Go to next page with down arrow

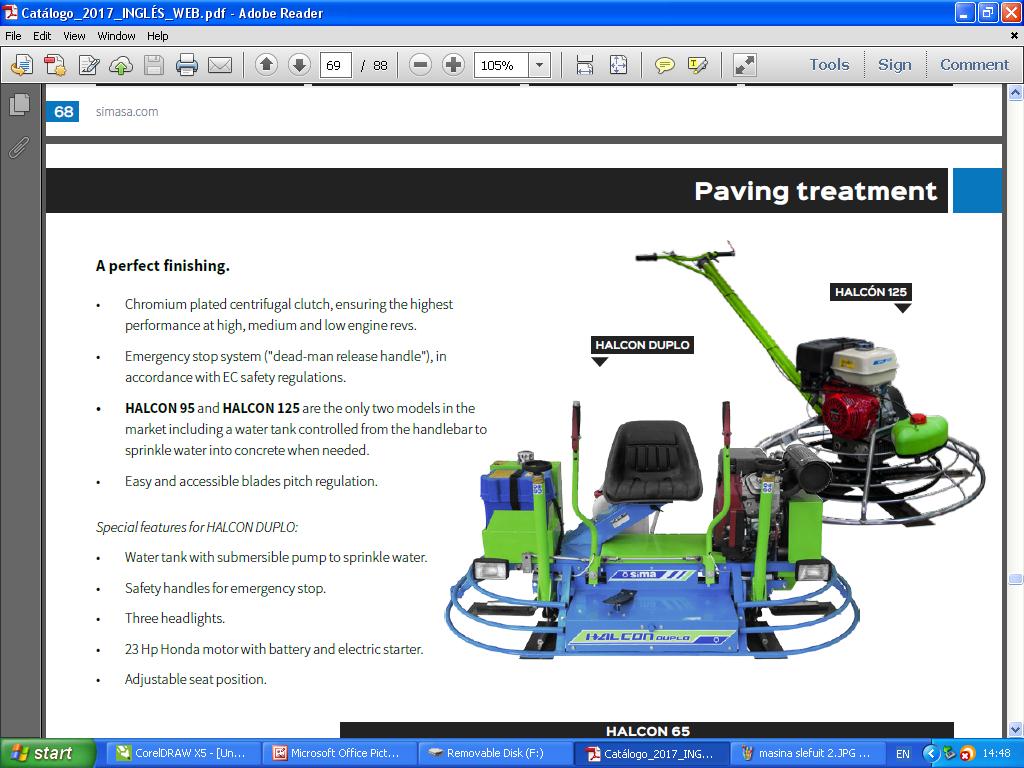click(x=299, y=65)
